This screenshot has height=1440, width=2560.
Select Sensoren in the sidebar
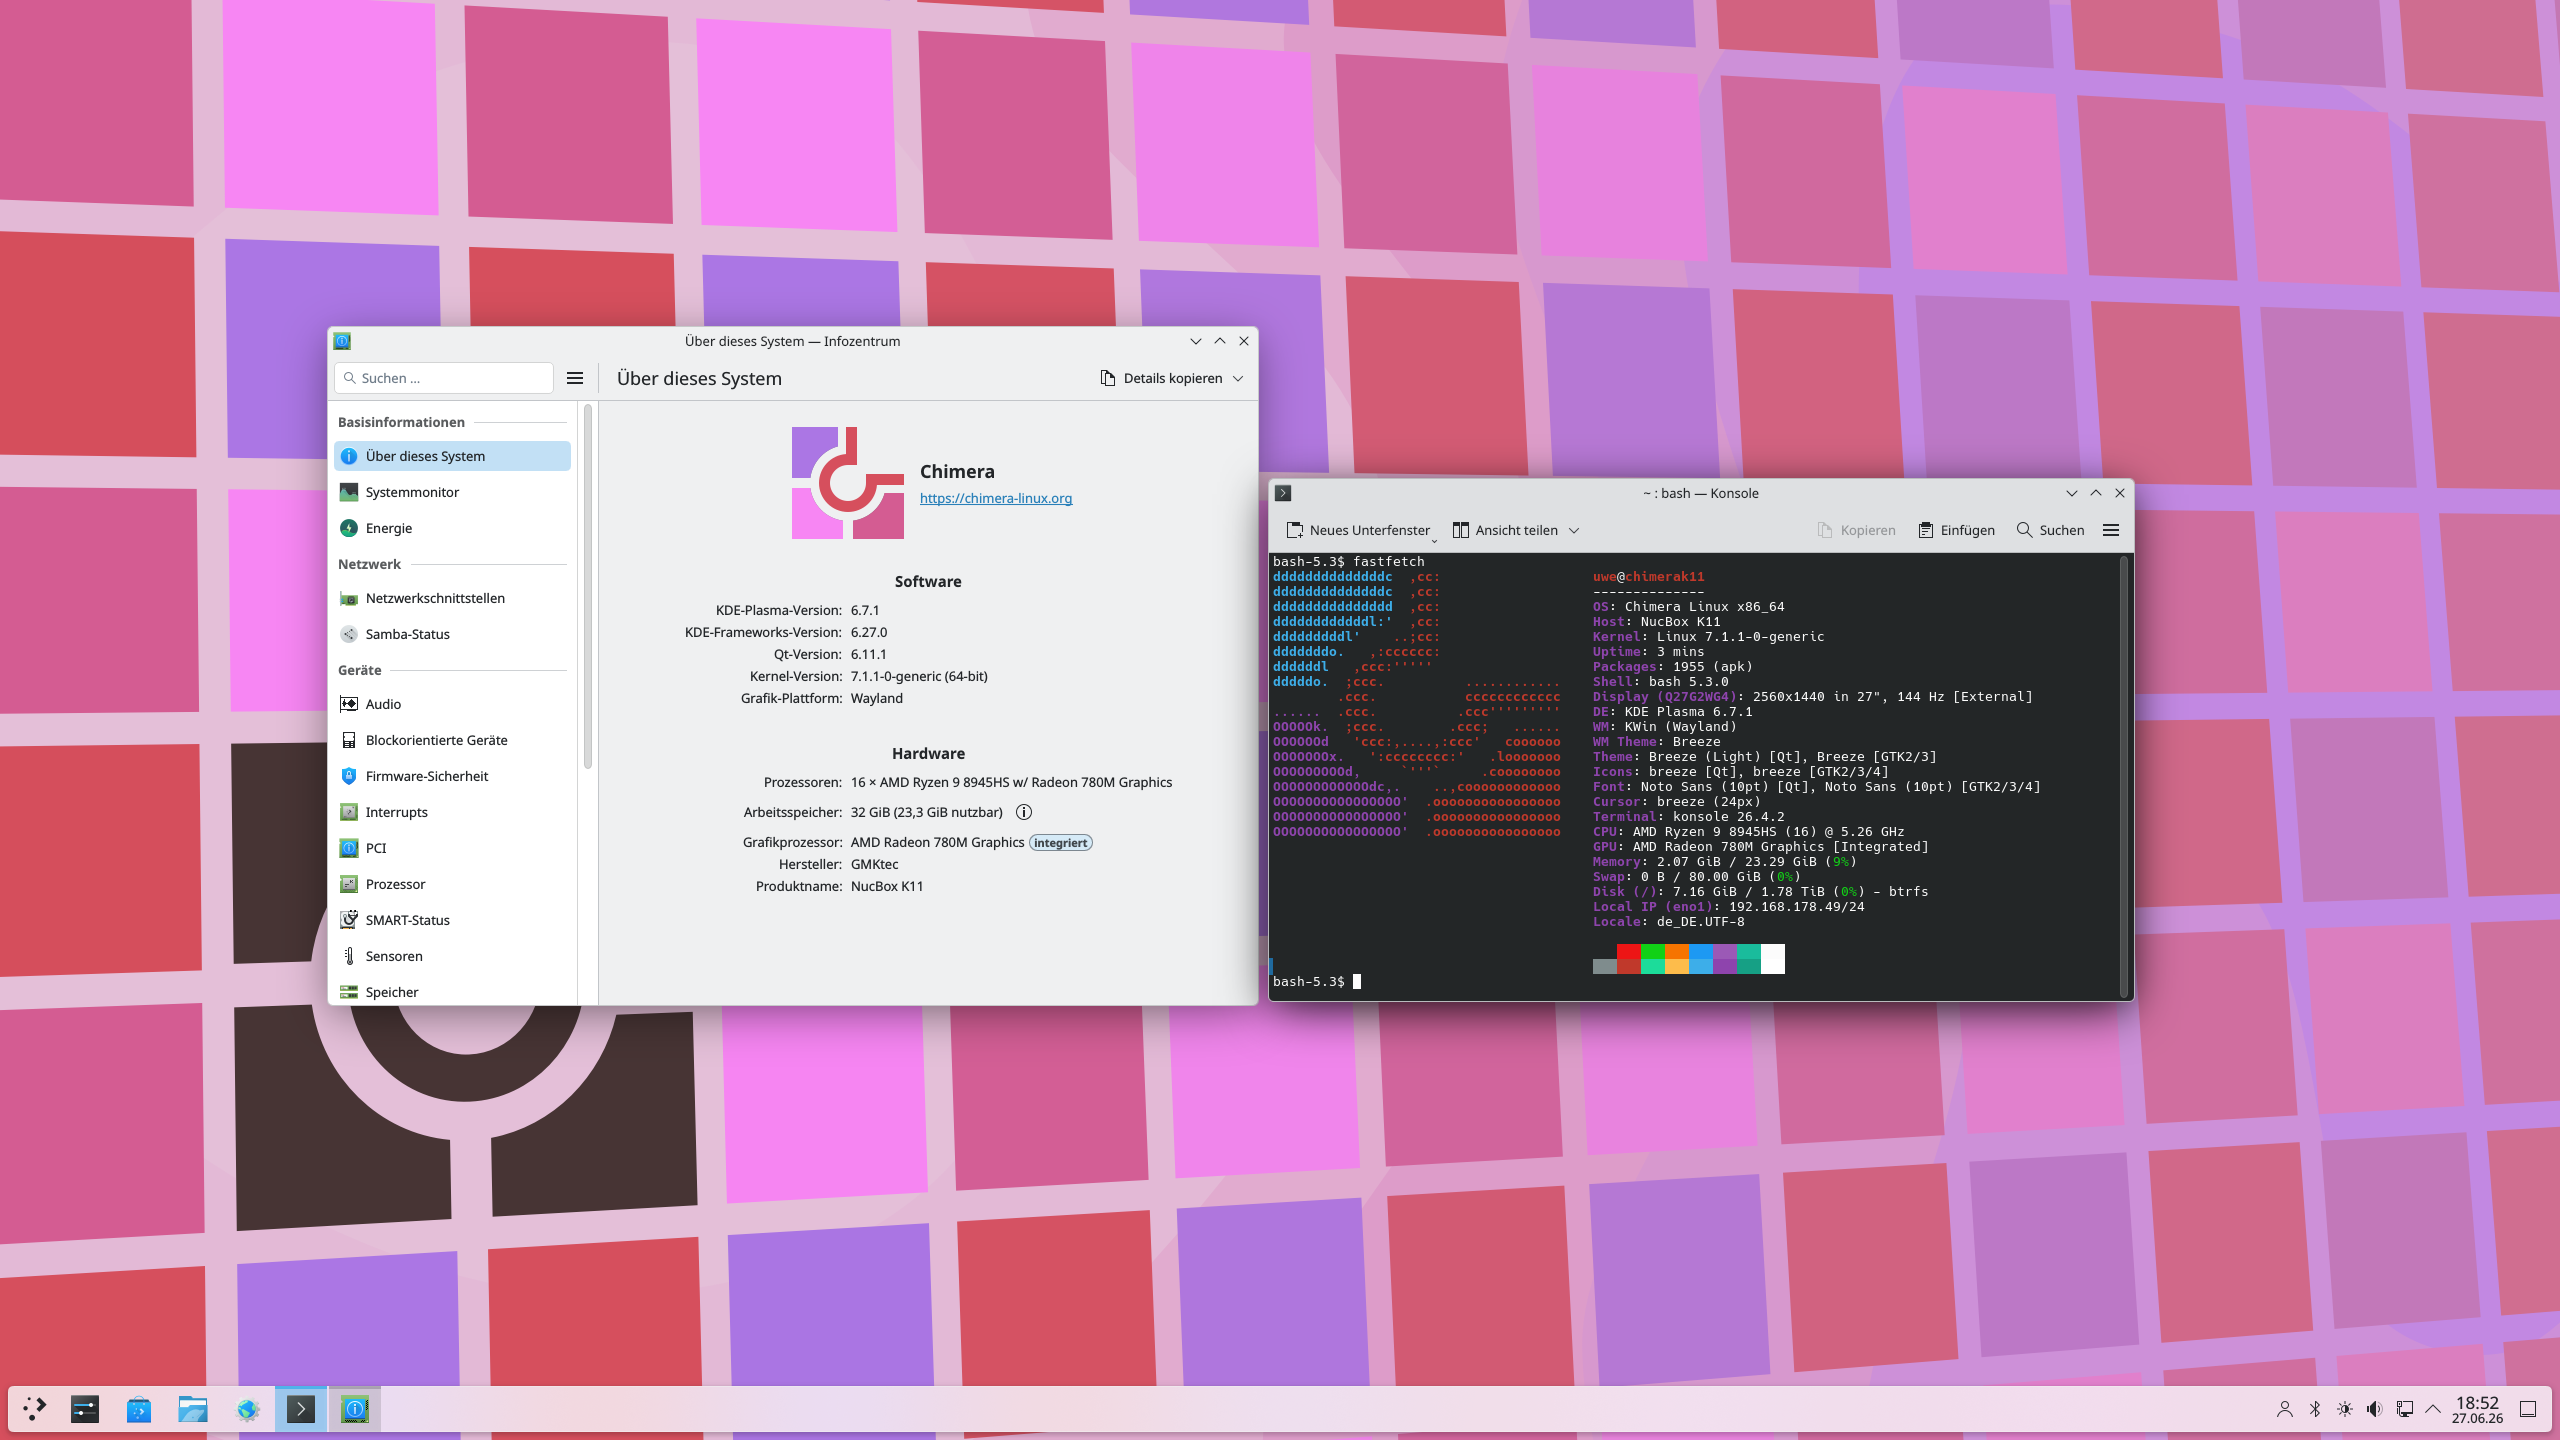pos(452,956)
